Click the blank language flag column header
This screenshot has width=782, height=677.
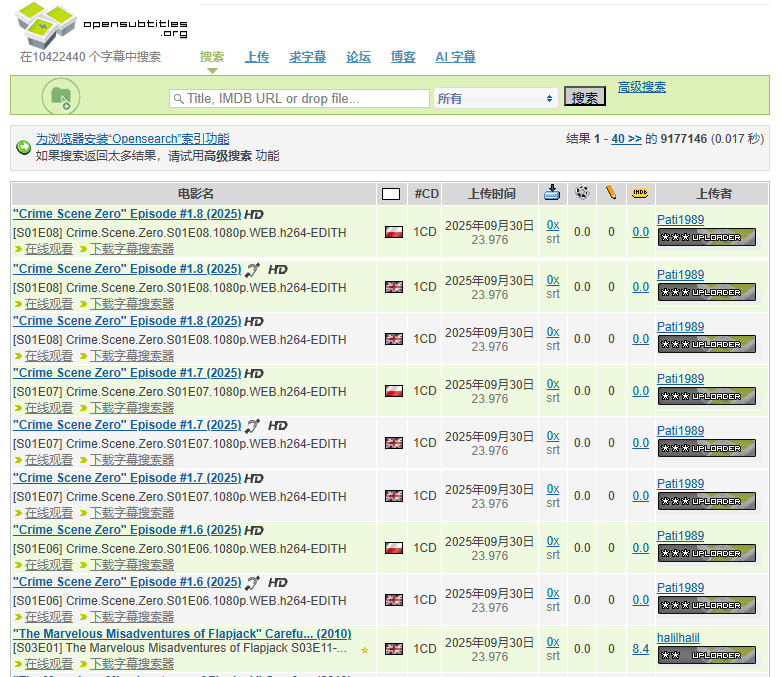coord(391,194)
